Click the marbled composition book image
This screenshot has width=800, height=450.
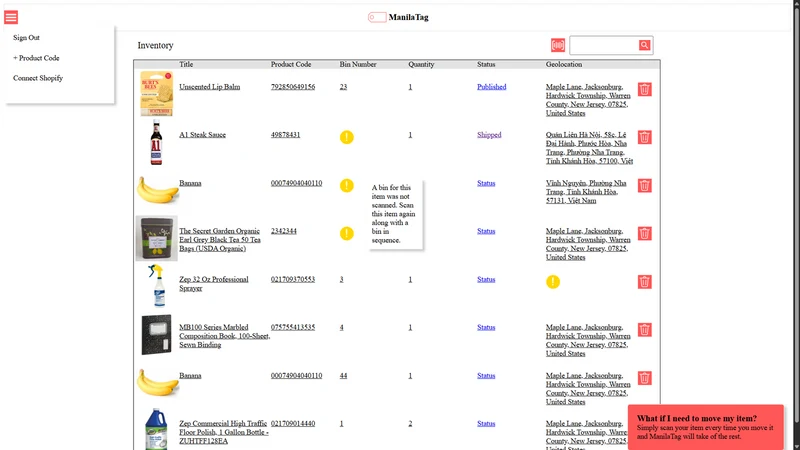(x=157, y=335)
